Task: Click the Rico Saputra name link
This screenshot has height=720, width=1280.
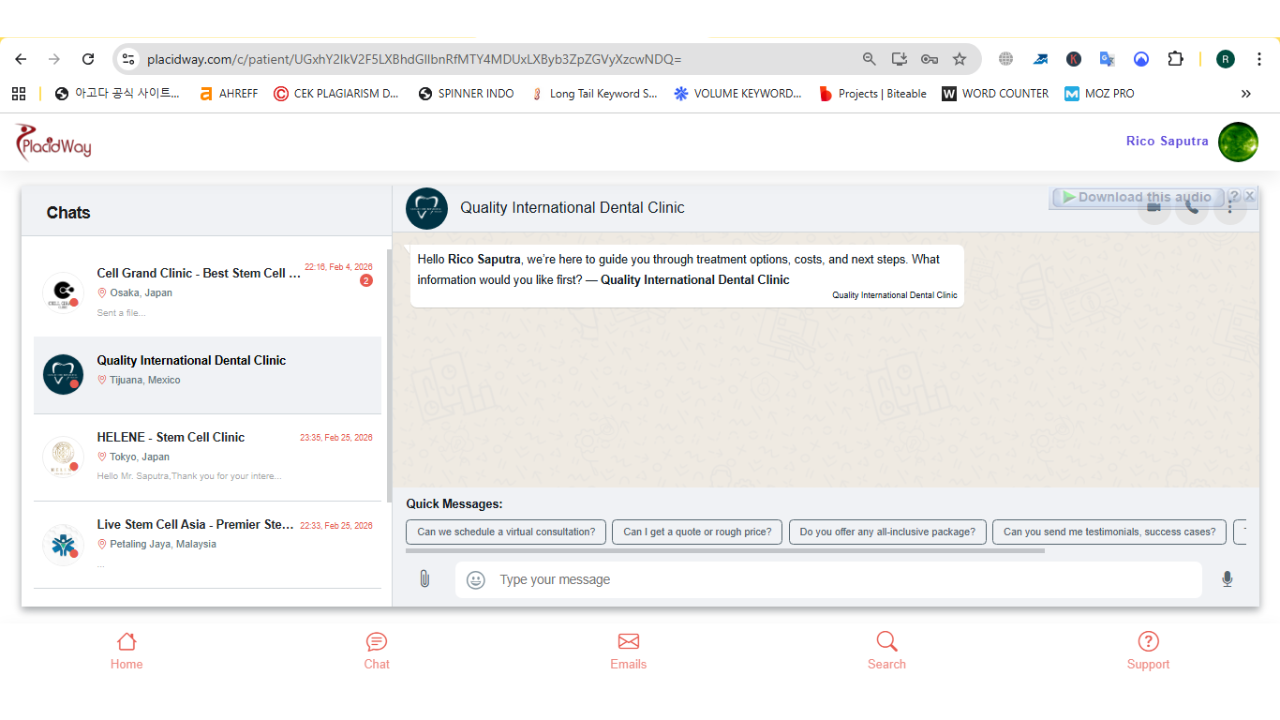Action: tap(1167, 141)
